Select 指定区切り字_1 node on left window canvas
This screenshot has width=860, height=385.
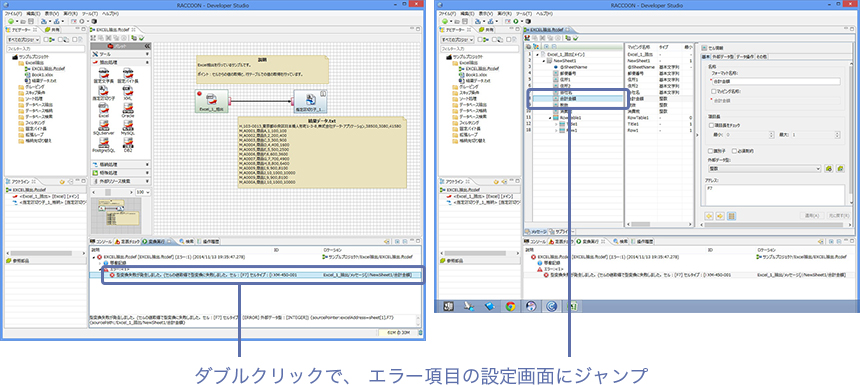[311, 101]
